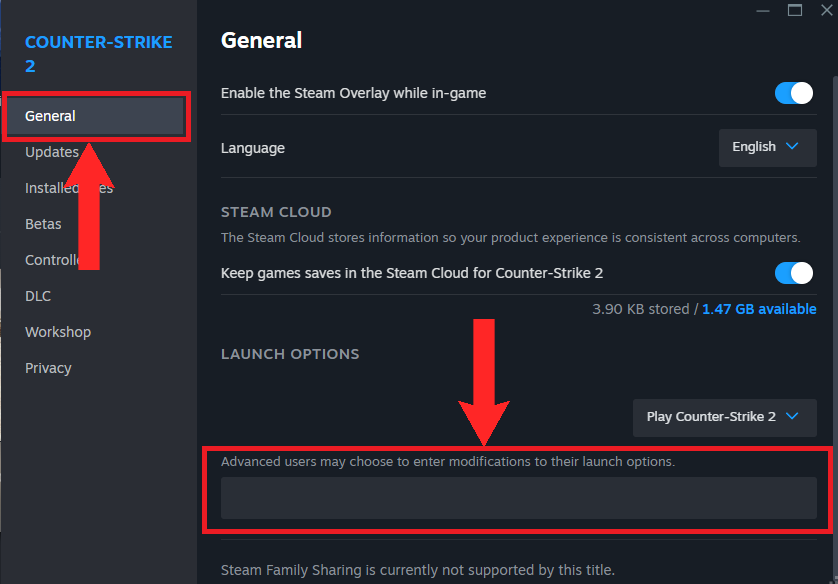Open the Controller settings section

pyautogui.click(x=50, y=260)
